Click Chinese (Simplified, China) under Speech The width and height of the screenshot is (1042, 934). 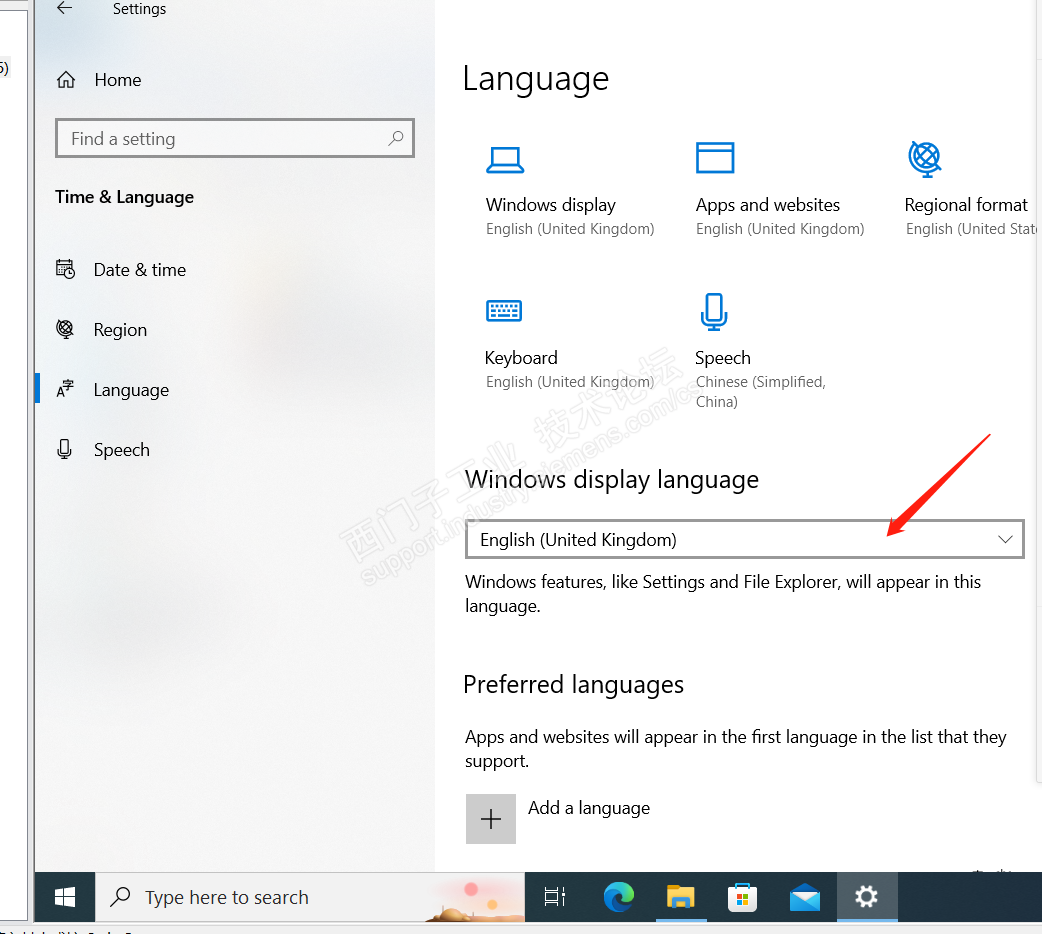pos(760,392)
